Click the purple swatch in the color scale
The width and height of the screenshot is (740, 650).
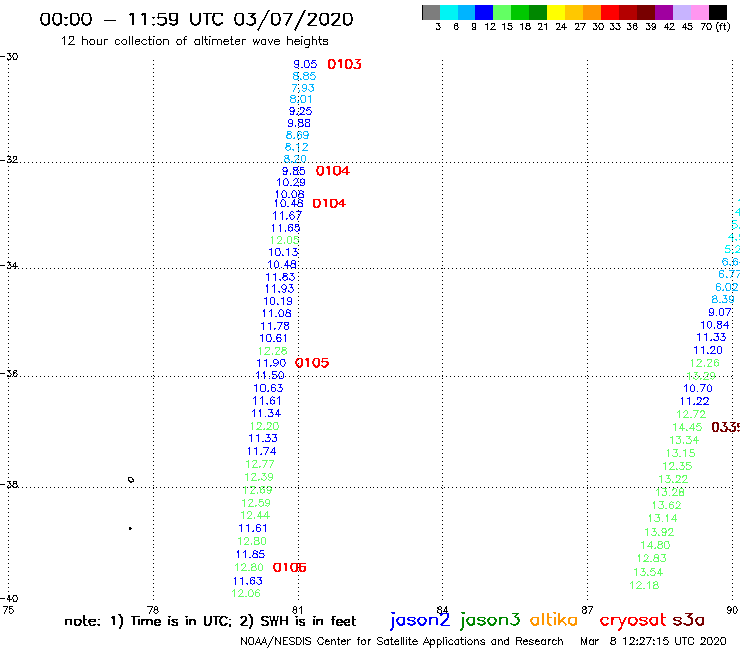click(x=664, y=12)
